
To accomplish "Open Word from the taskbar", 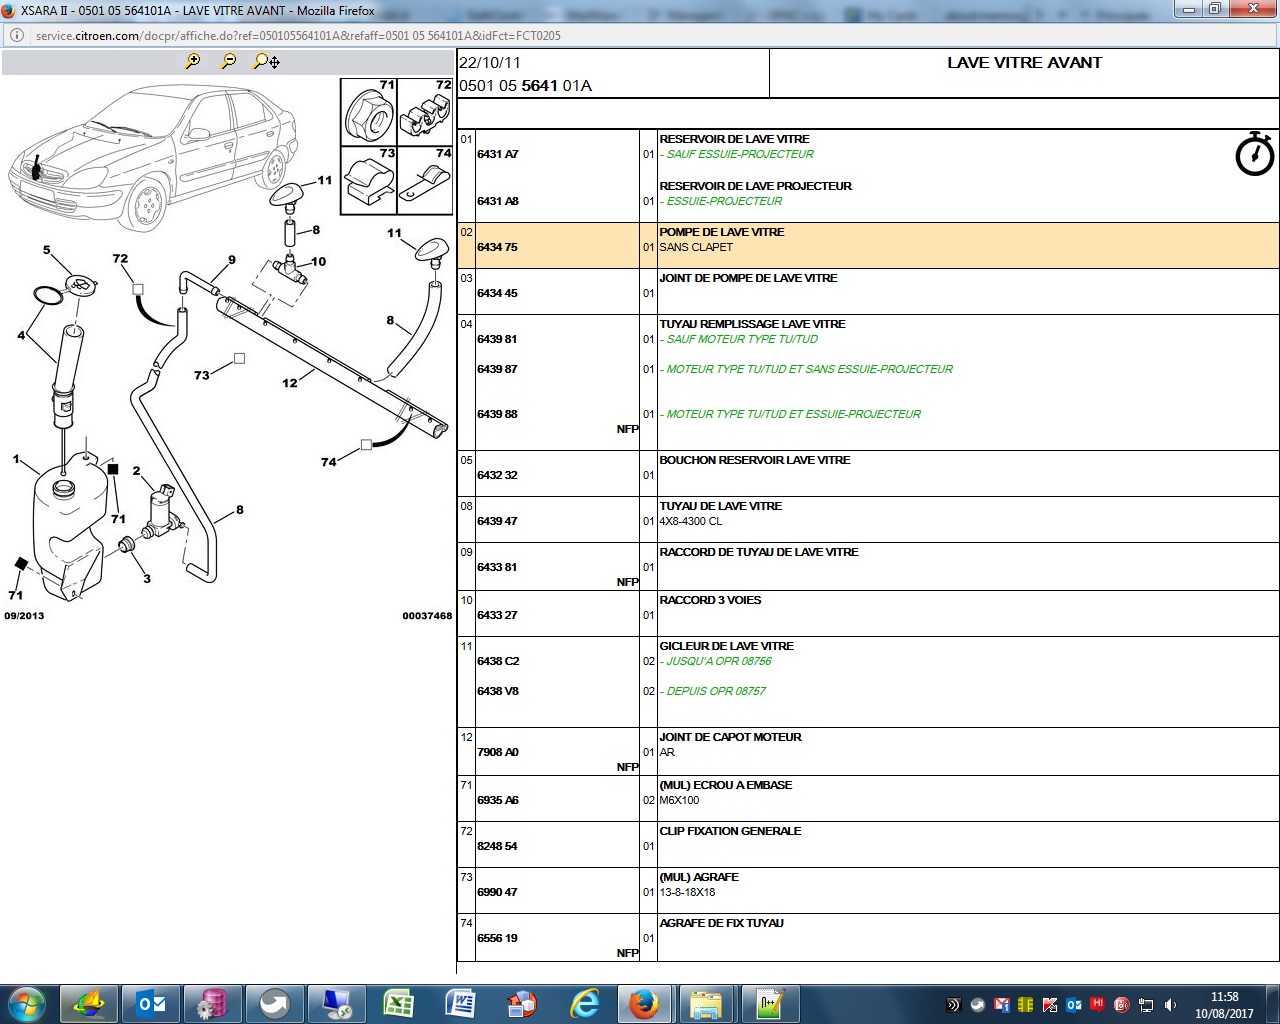I will click(460, 1004).
